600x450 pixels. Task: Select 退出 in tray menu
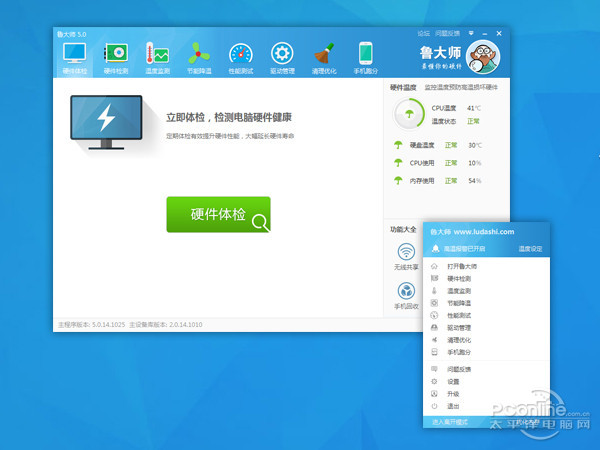(453, 406)
